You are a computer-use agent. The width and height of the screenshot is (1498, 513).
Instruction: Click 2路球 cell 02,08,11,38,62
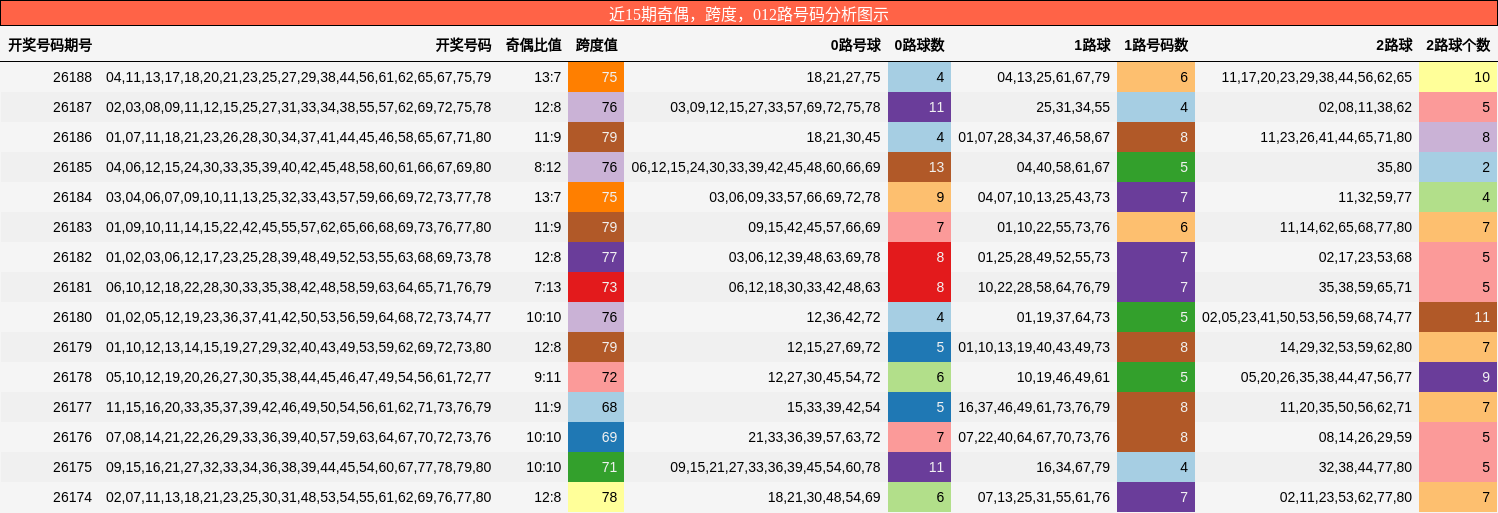pos(1365,107)
